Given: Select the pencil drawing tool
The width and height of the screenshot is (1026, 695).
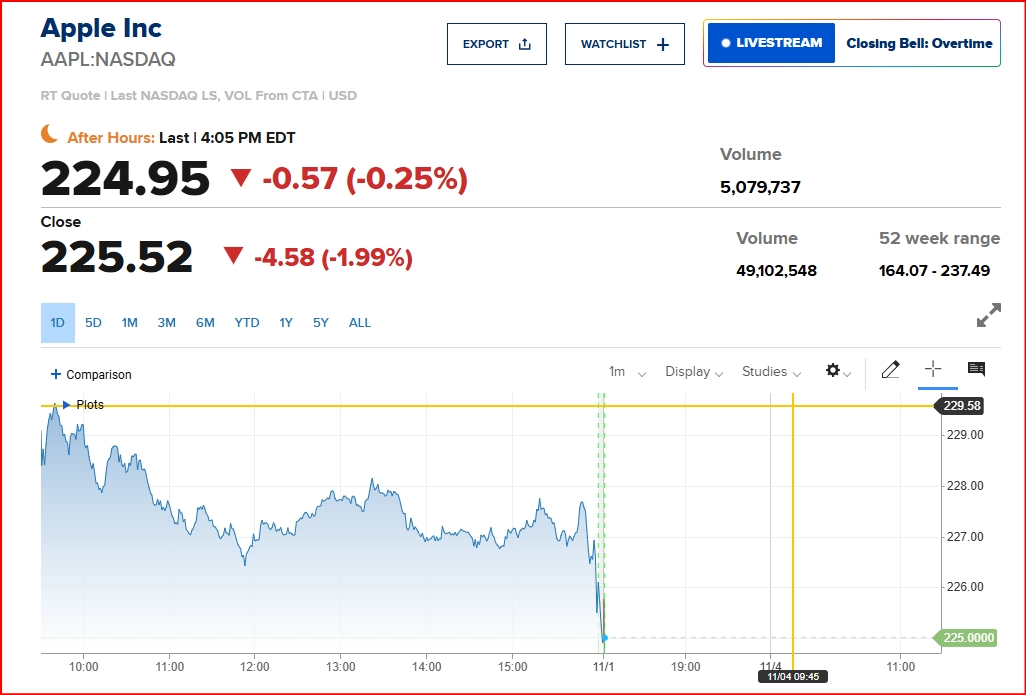Looking at the screenshot, I should pos(890,370).
